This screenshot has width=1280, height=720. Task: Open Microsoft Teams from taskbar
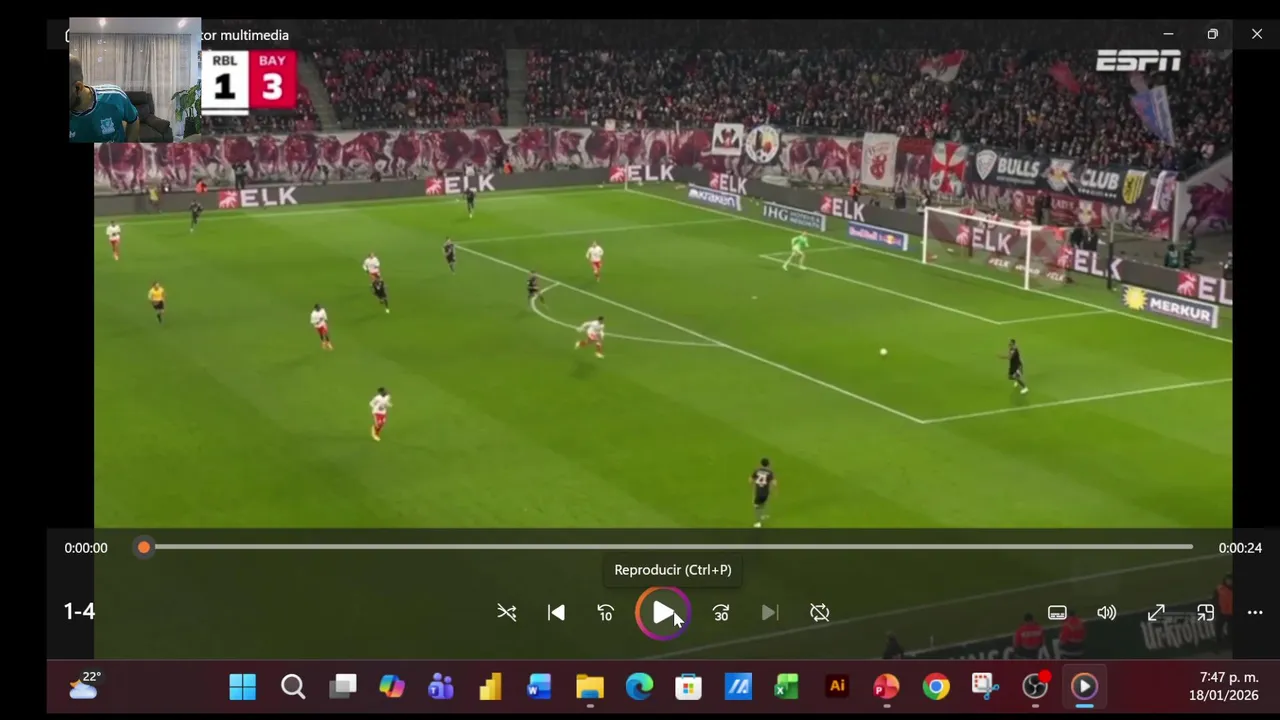[440, 687]
